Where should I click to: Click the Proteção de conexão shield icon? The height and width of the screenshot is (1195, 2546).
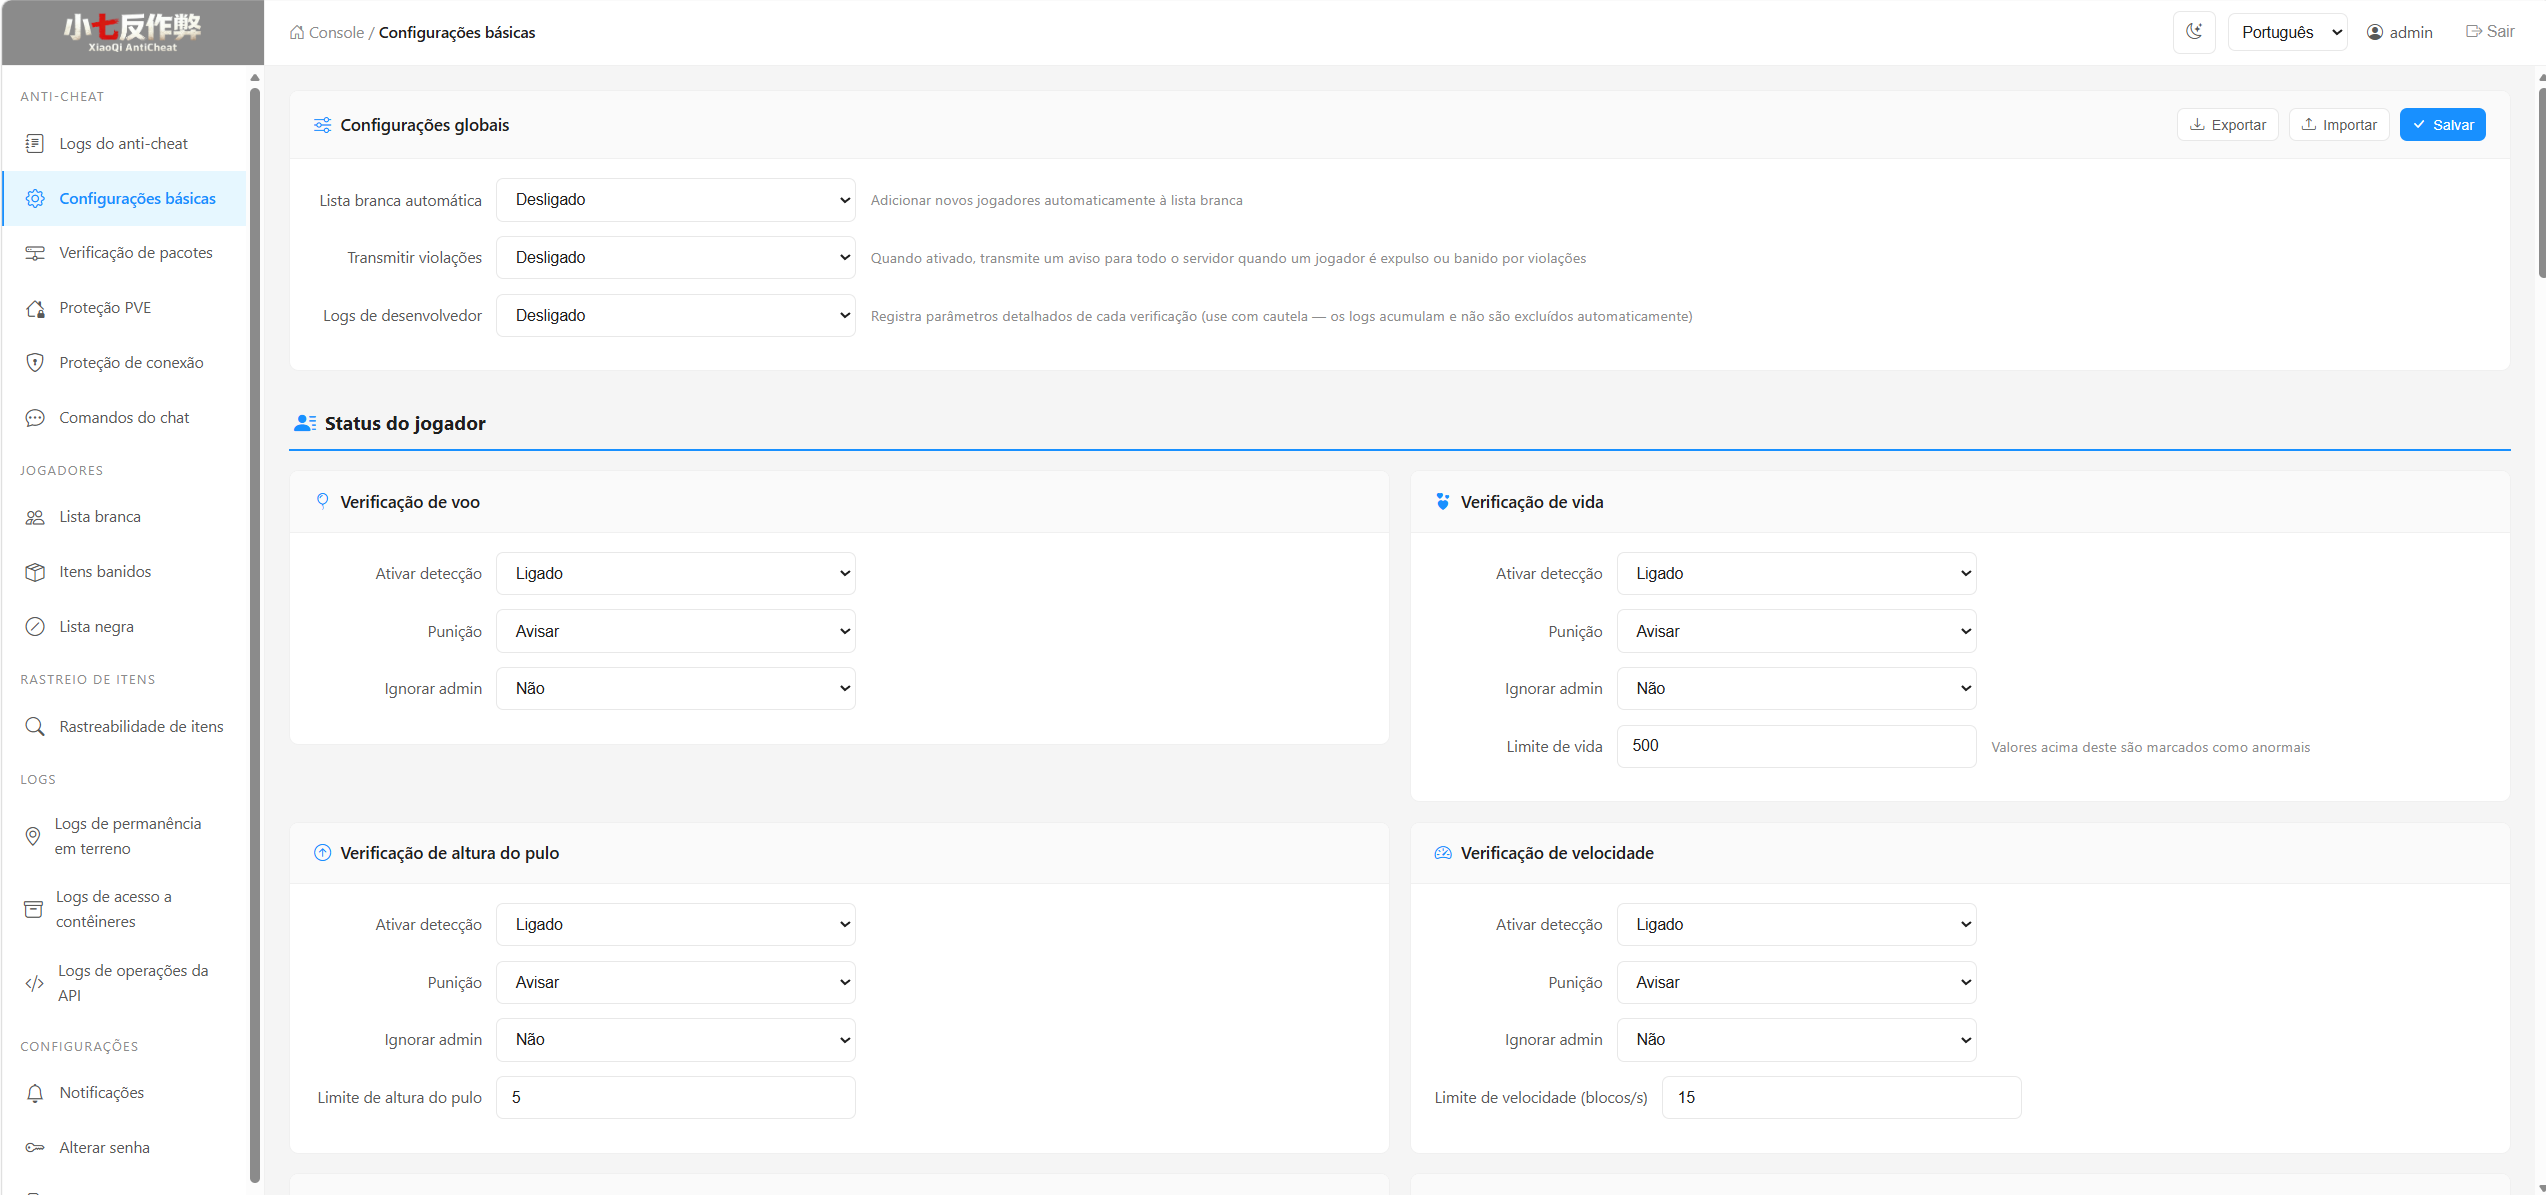[x=35, y=362]
